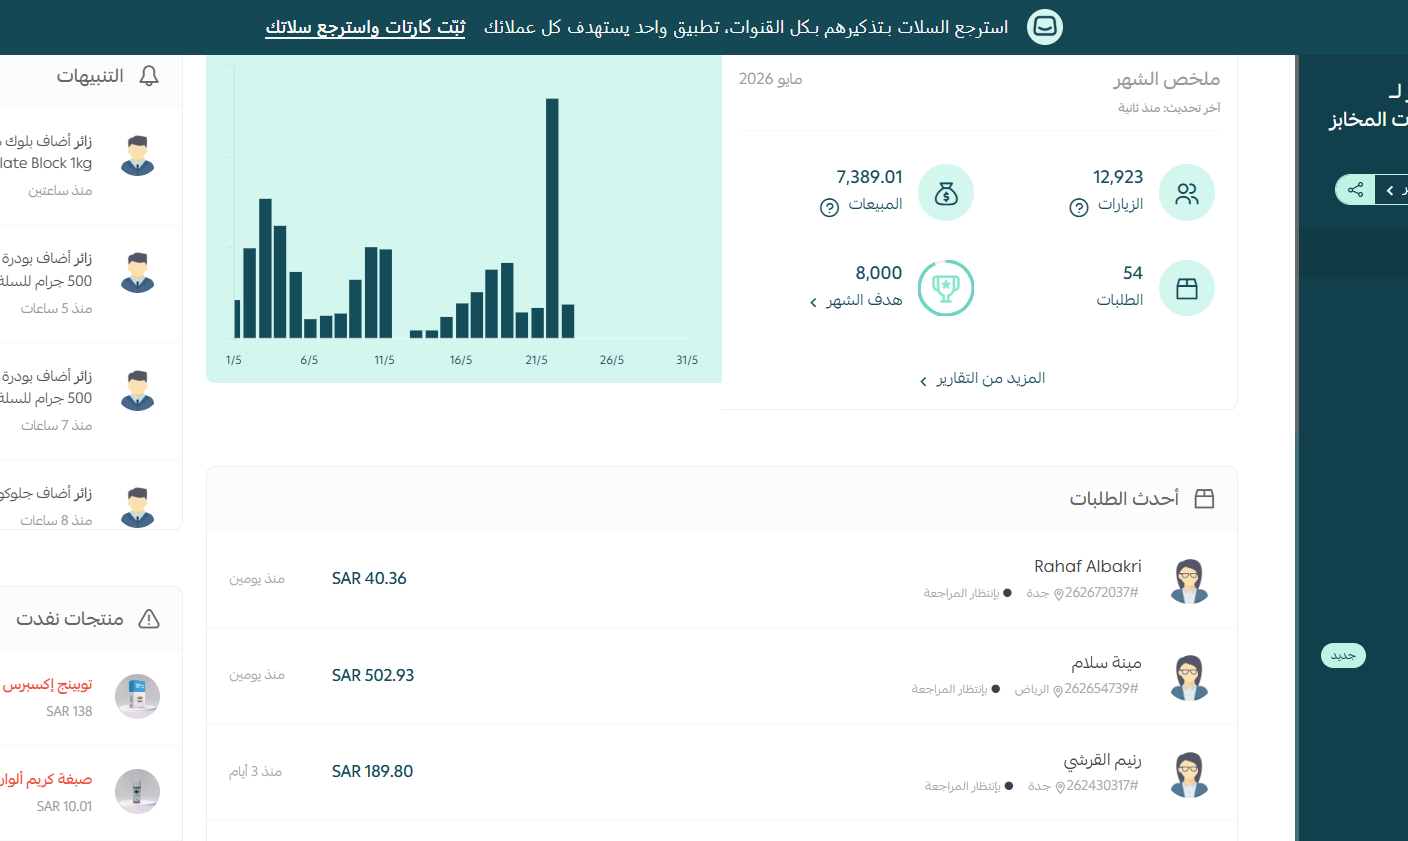The image size is (1408, 841).
Task: Click مينة سلام customer avatar
Action: 1189,677
